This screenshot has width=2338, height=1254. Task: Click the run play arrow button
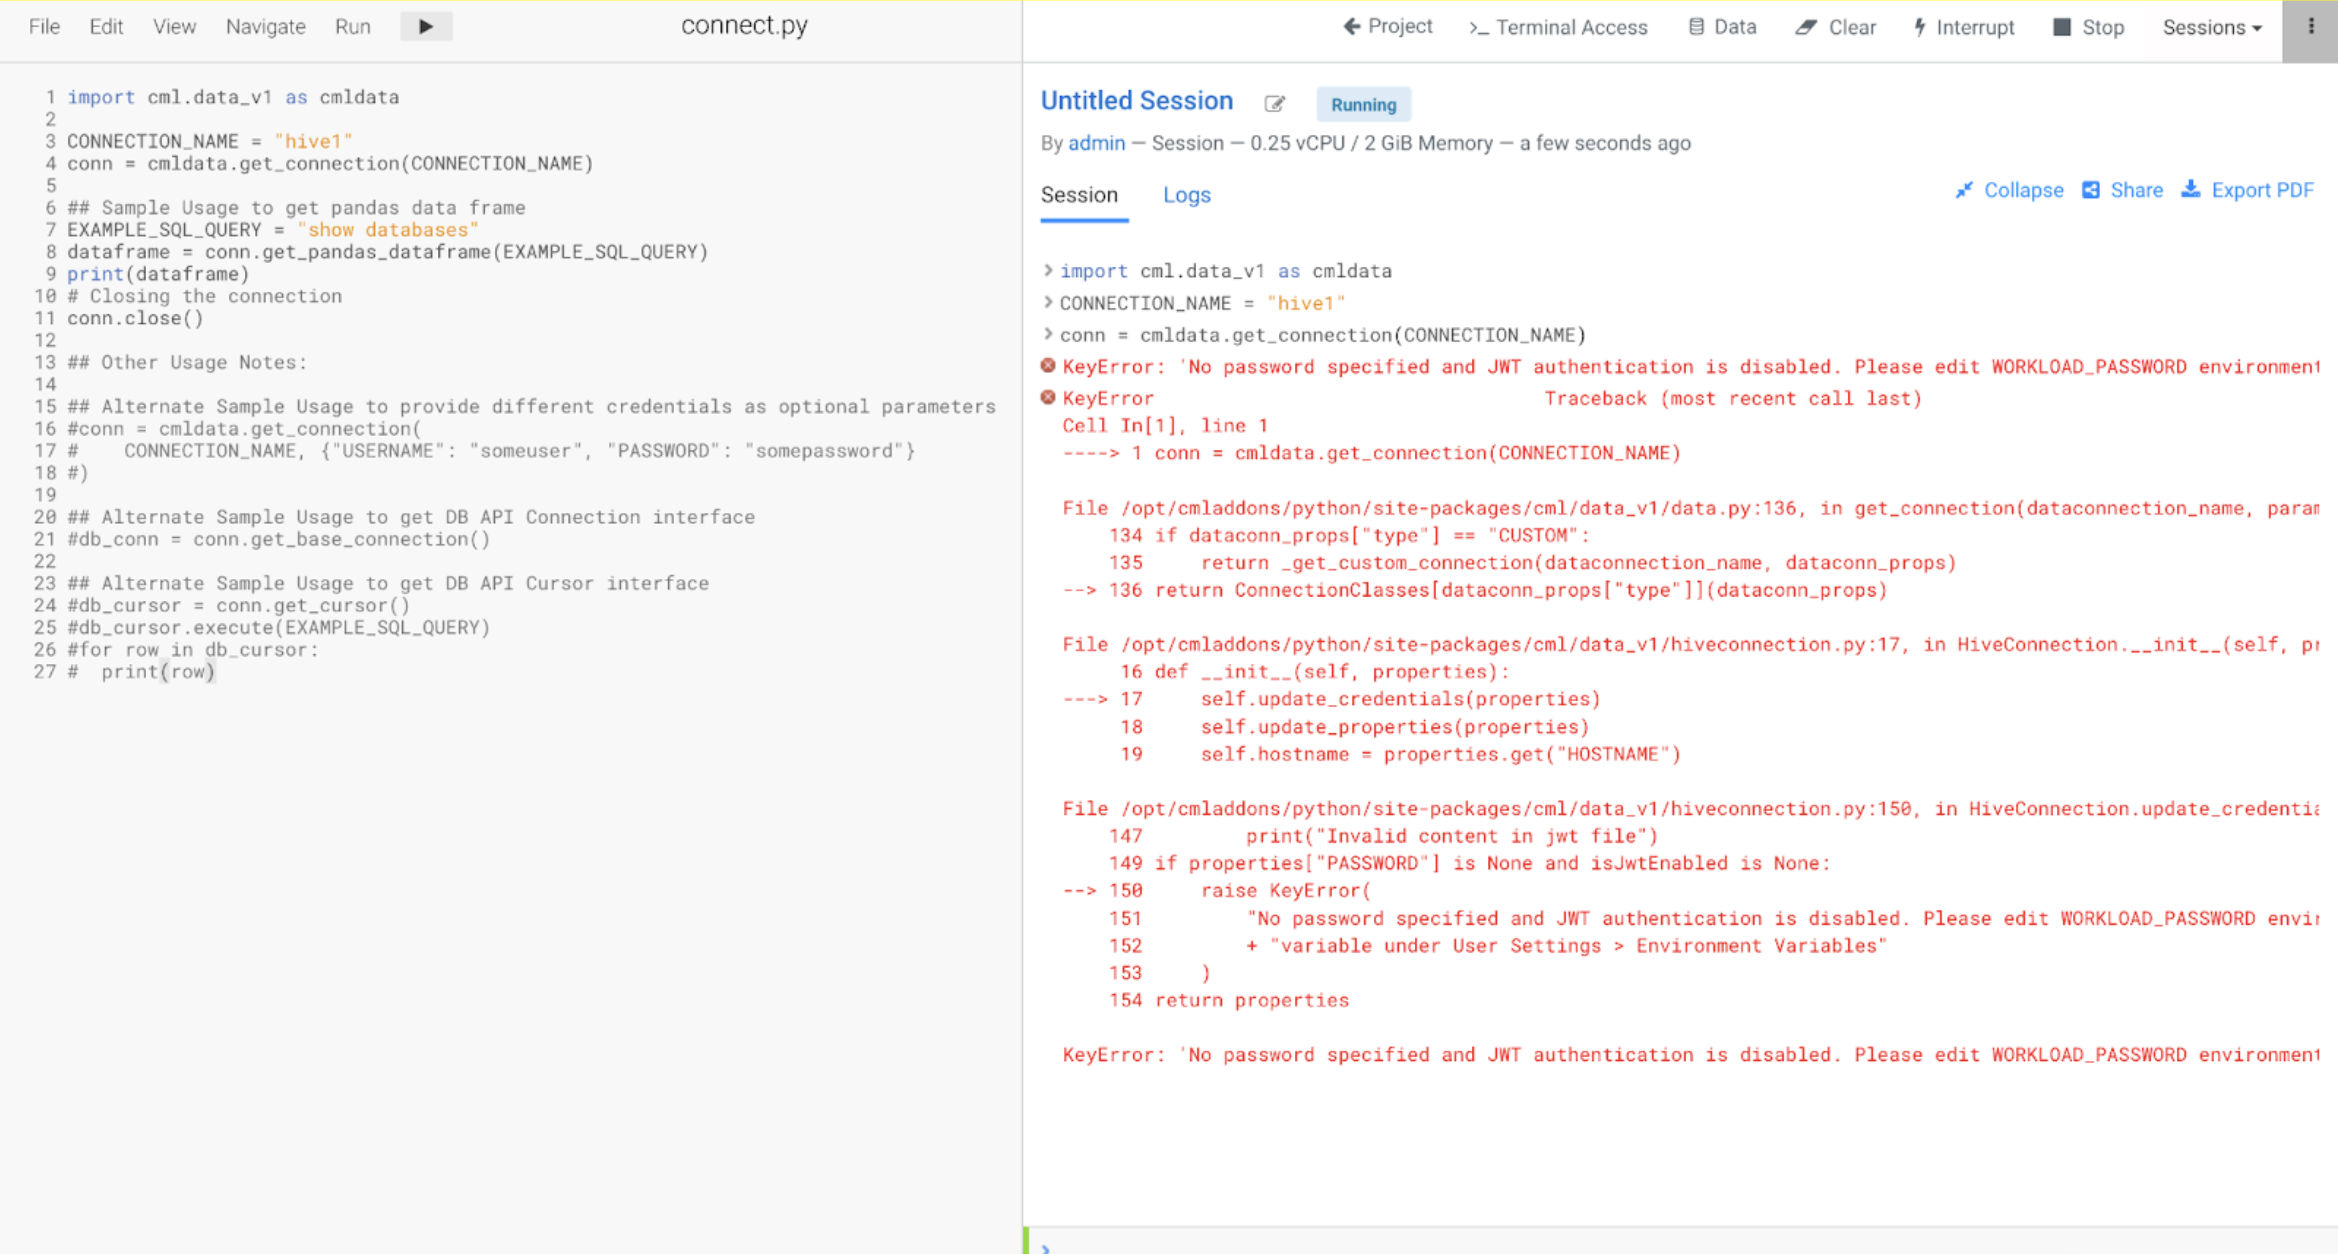426,27
